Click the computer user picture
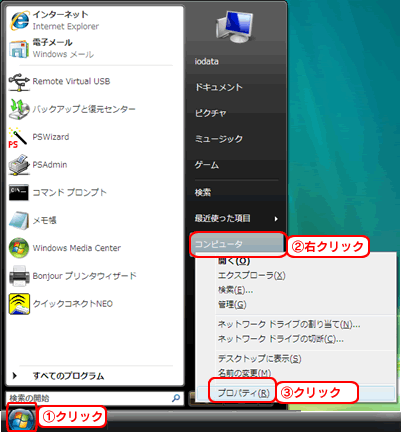Screen dimensions: 401x432 235,27
